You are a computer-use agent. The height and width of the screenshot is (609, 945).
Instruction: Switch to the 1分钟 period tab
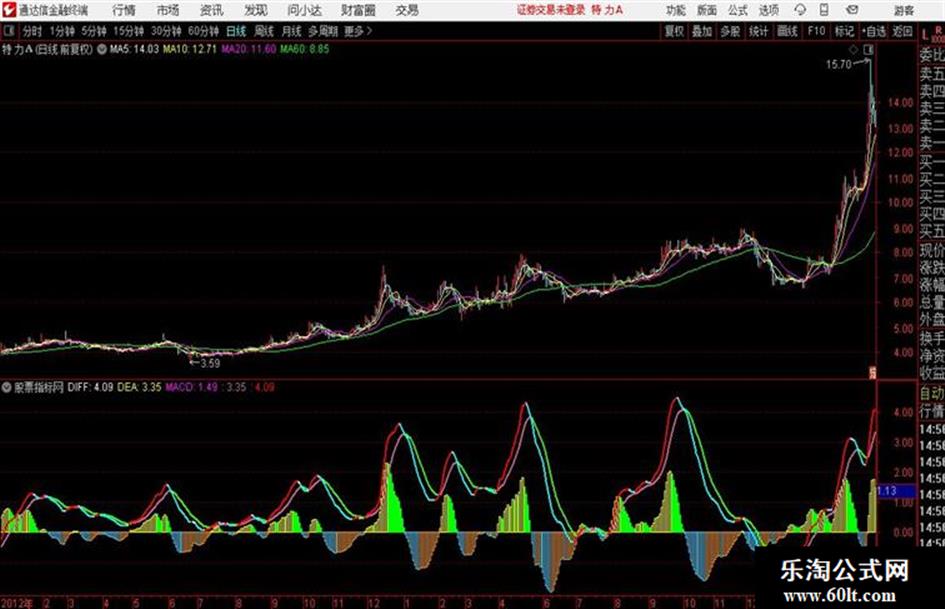pyautogui.click(x=62, y=31)
